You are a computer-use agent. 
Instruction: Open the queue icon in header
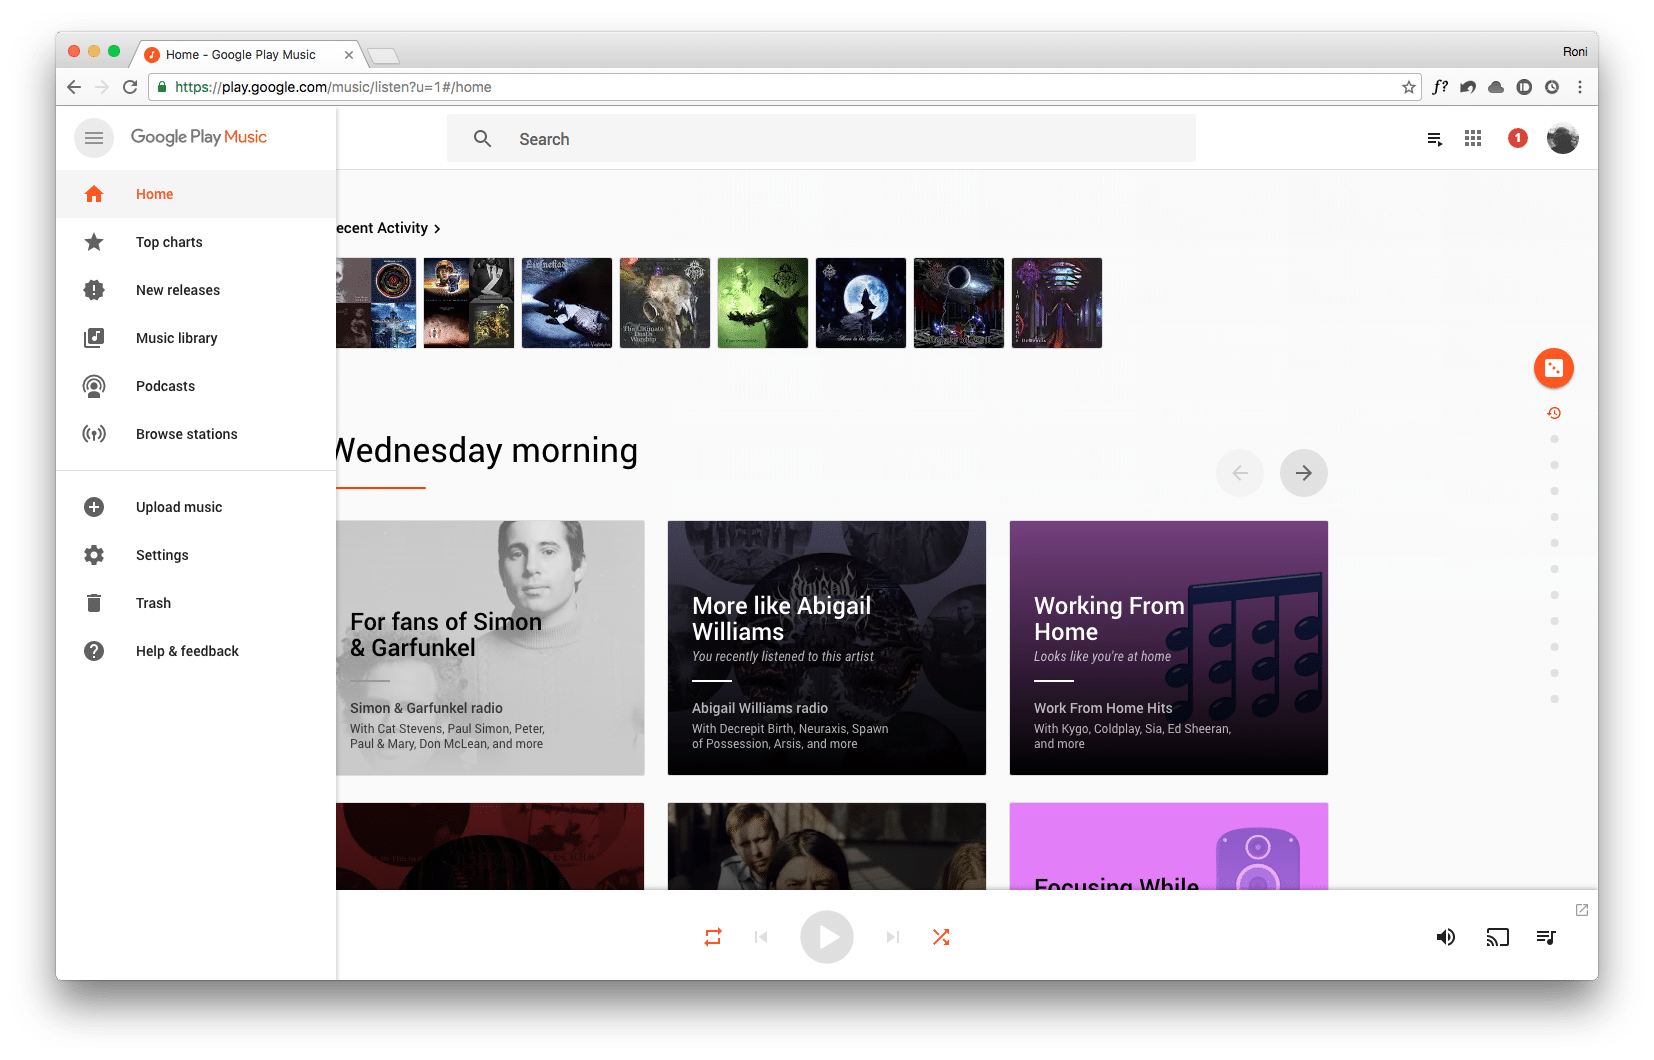[1435, 139]
